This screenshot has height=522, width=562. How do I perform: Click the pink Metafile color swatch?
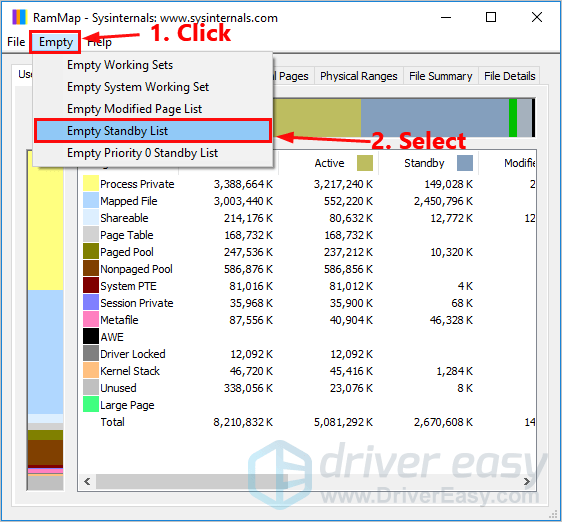click(91, 319)
